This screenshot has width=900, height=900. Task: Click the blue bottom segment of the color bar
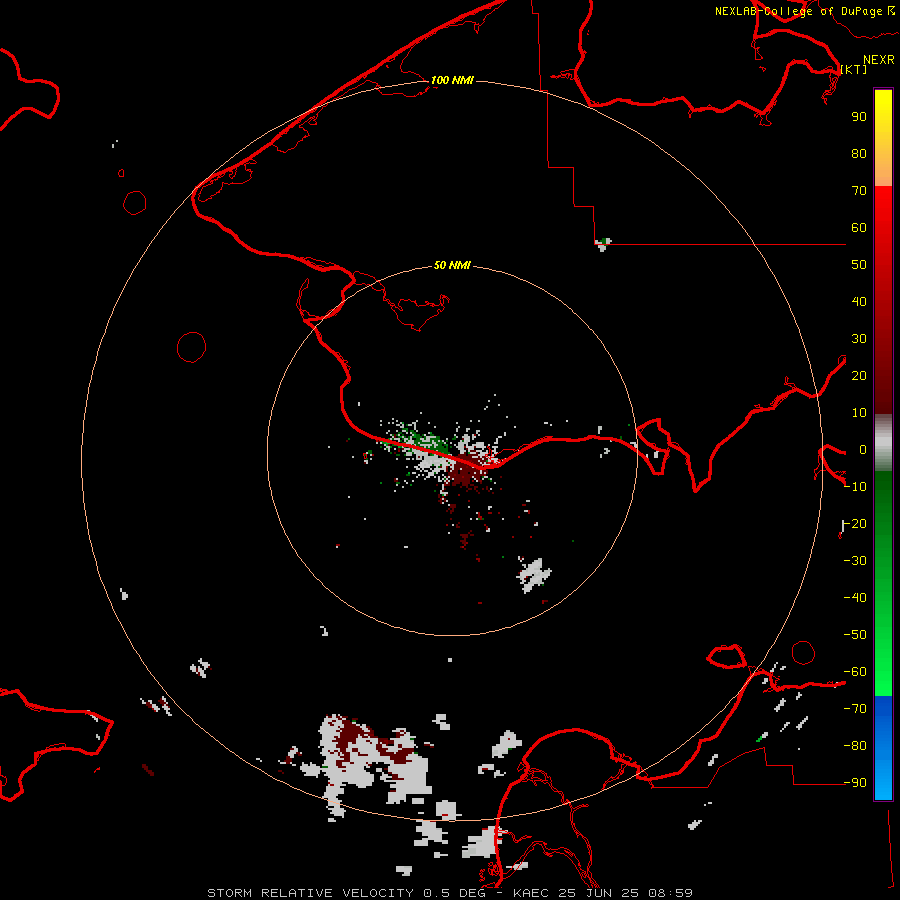883,748
